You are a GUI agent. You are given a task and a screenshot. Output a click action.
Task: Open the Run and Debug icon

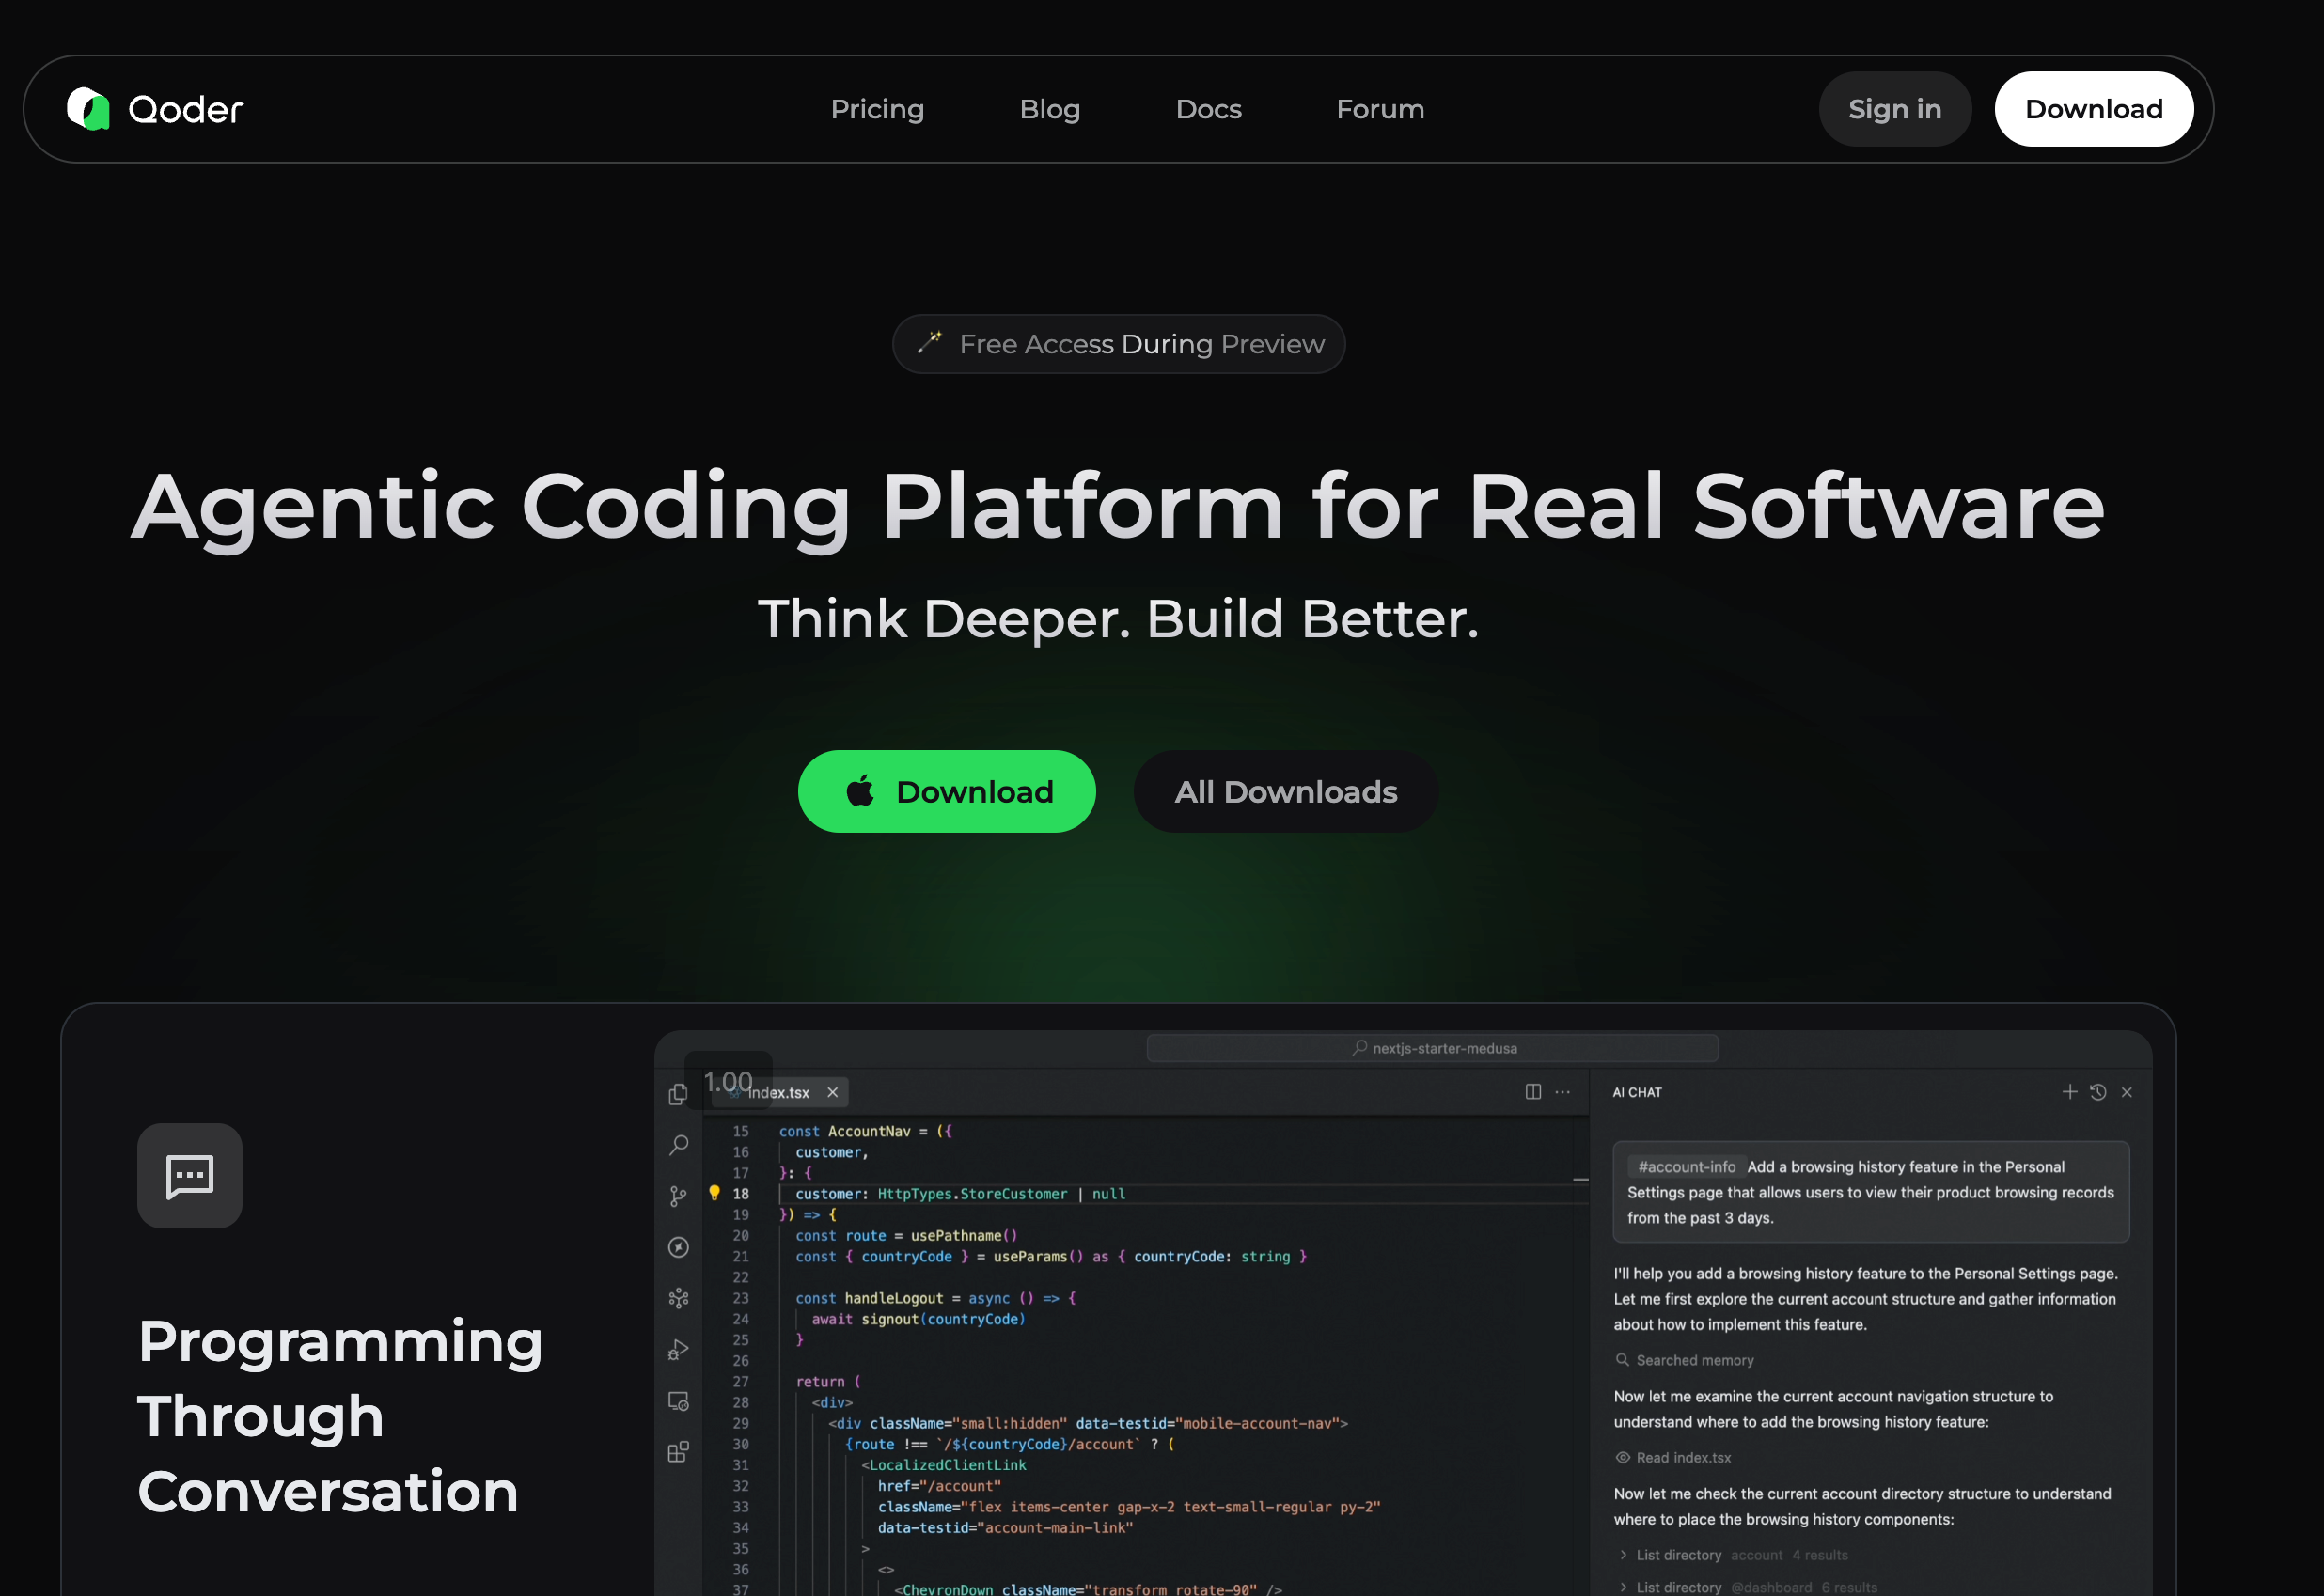click(678, 1350)
